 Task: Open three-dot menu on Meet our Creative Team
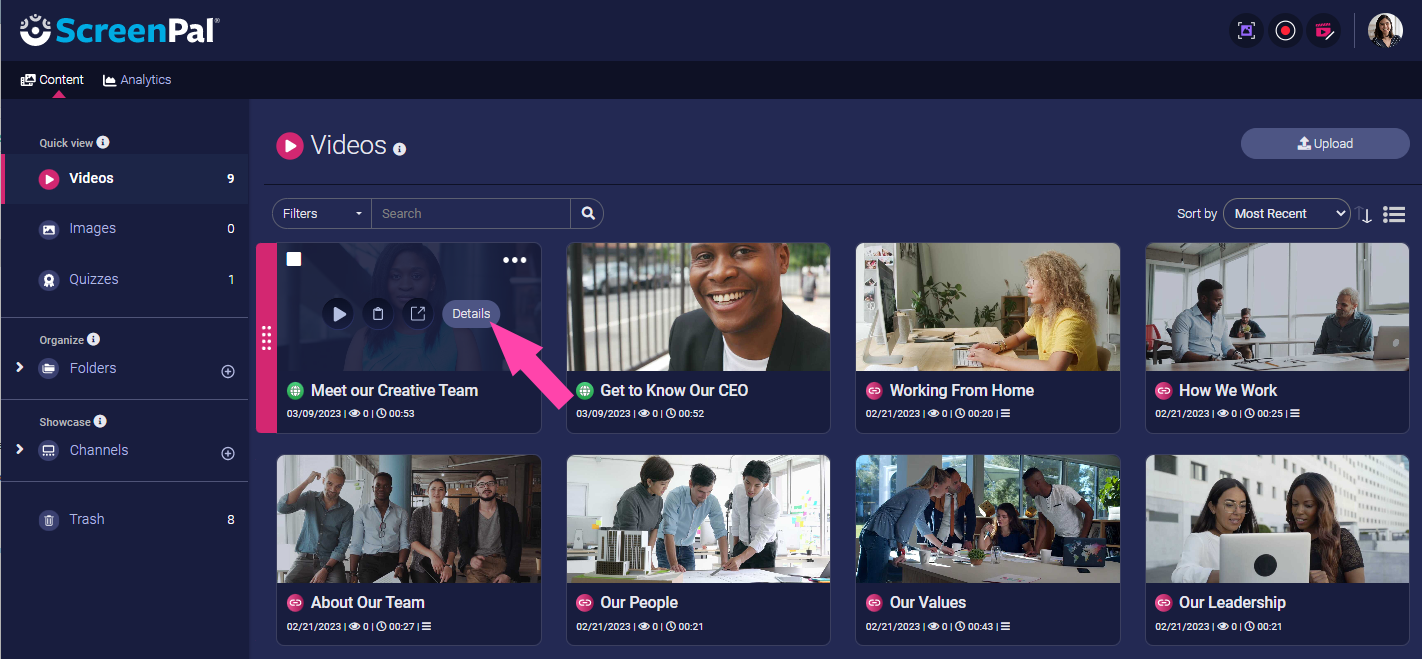tap(514, 261)
